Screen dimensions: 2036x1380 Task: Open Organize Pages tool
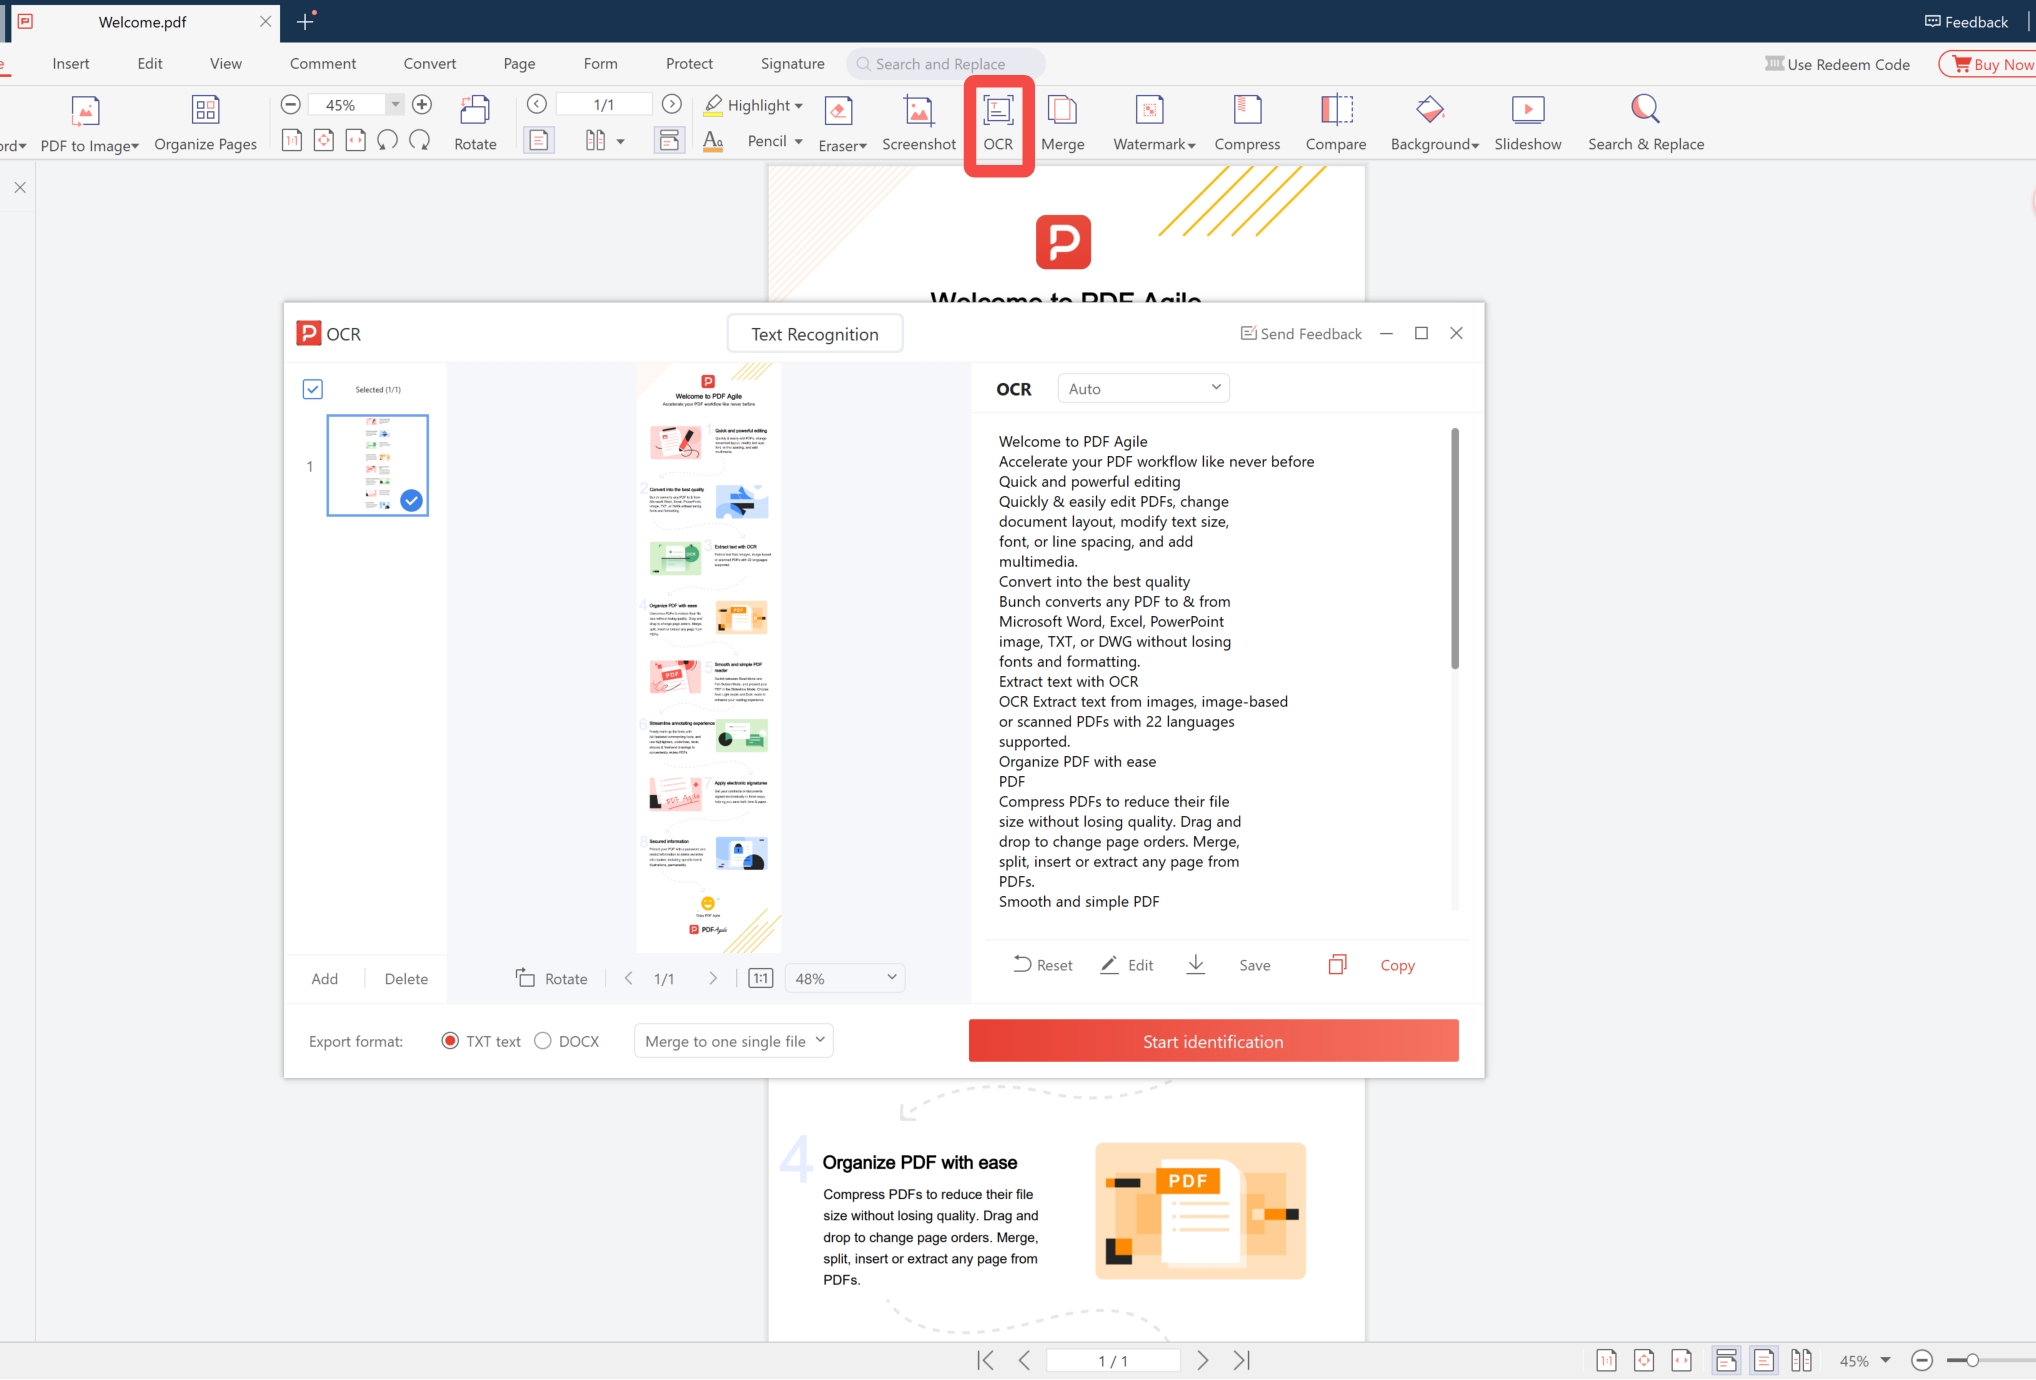pos(205,124)
